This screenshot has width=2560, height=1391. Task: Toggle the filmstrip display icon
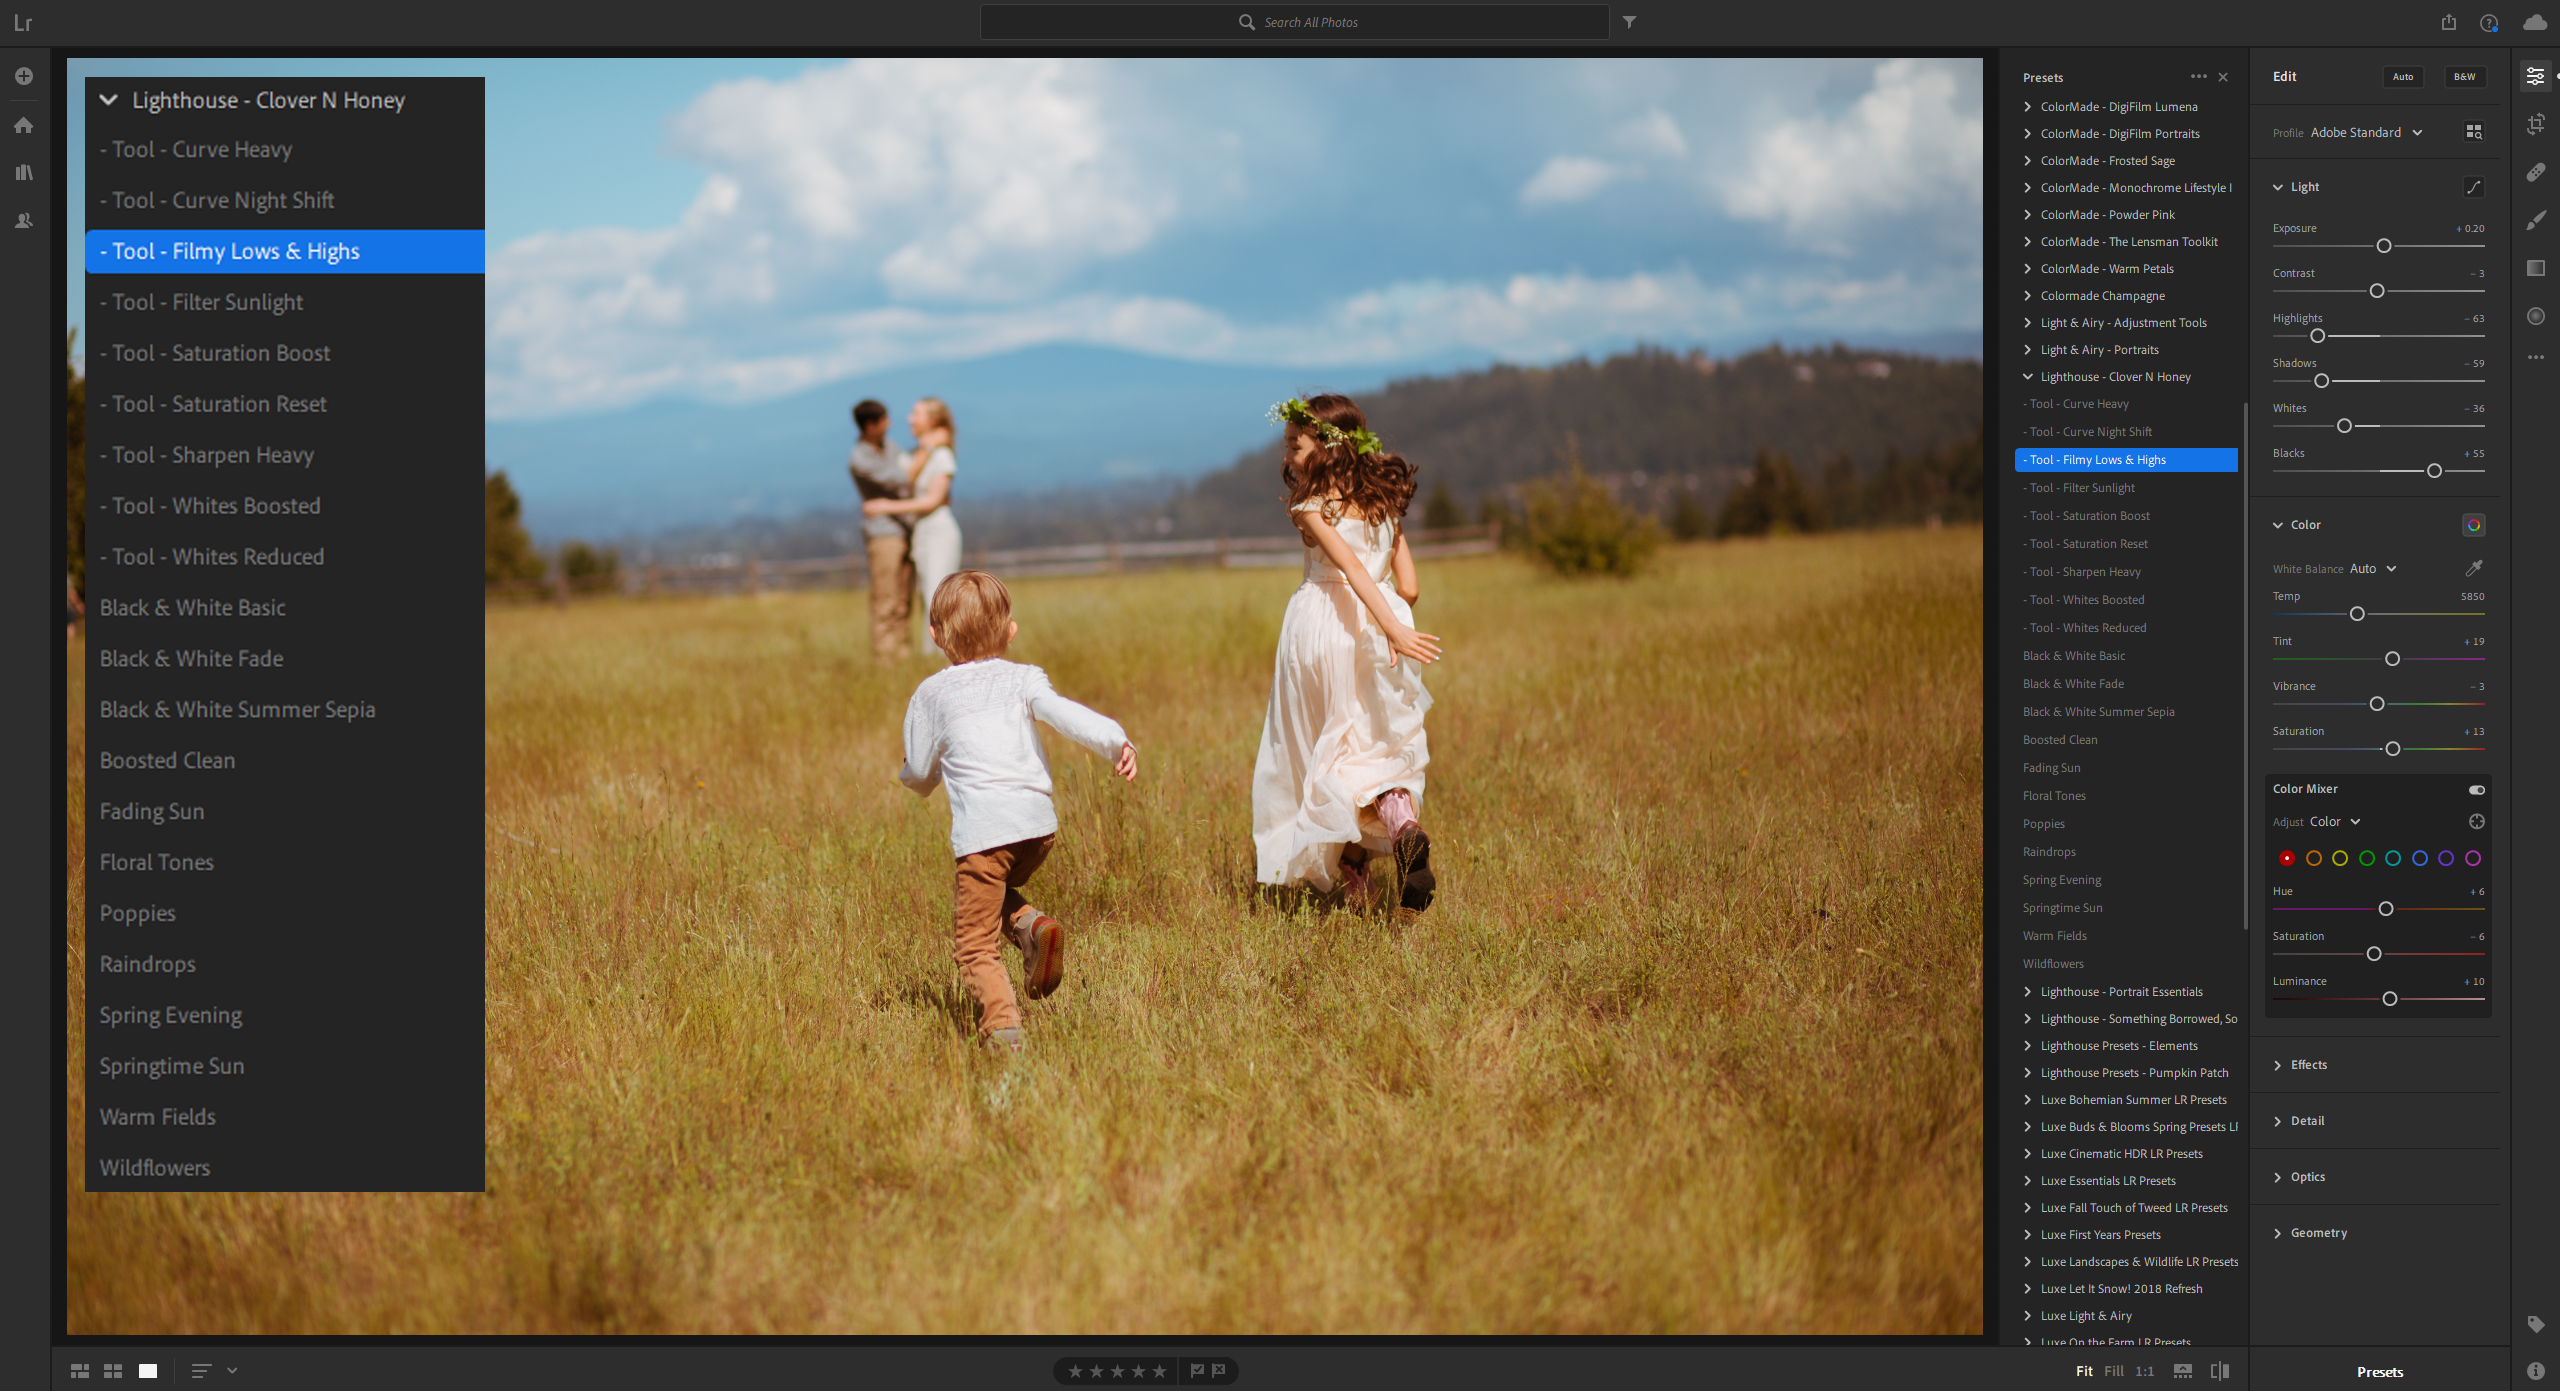click(x=2183, y=1371)
